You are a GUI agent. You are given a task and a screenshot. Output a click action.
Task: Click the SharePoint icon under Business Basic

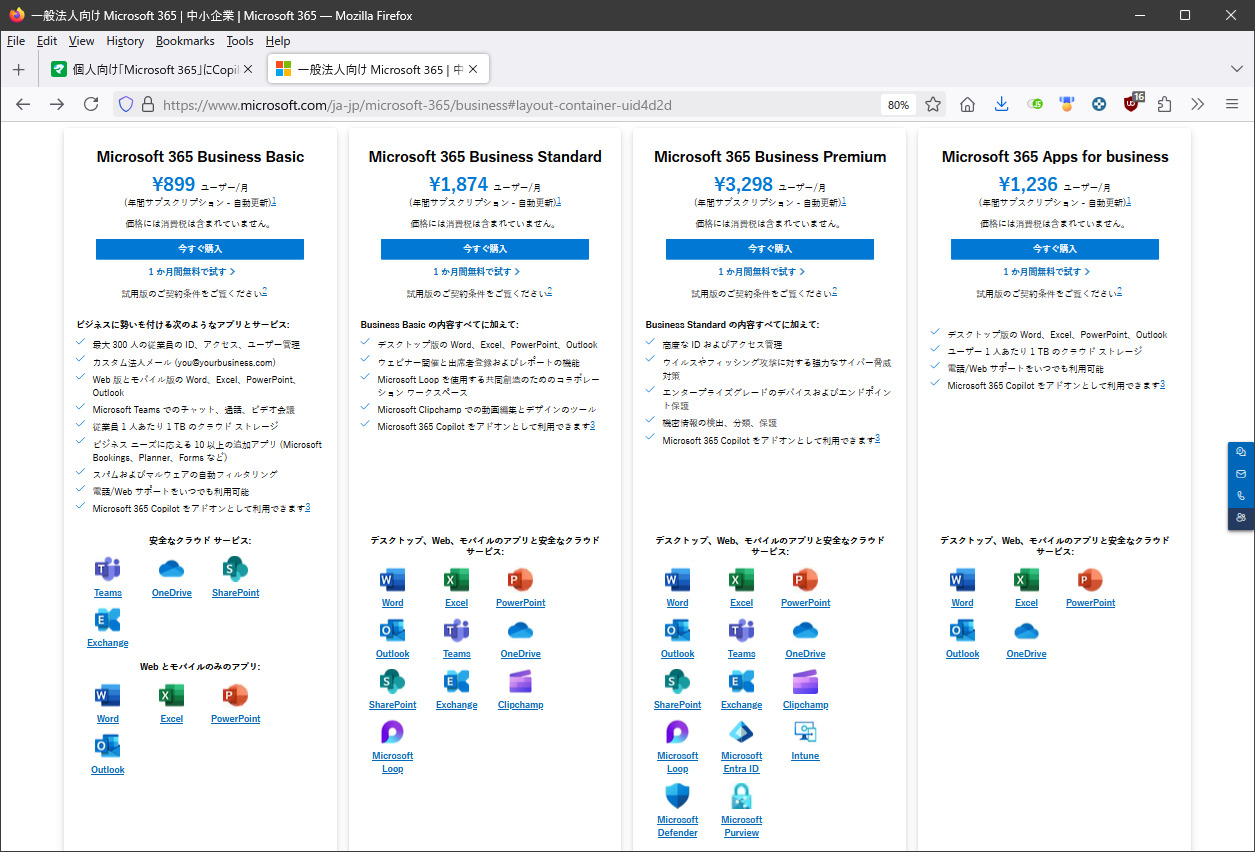click(235, 570)
